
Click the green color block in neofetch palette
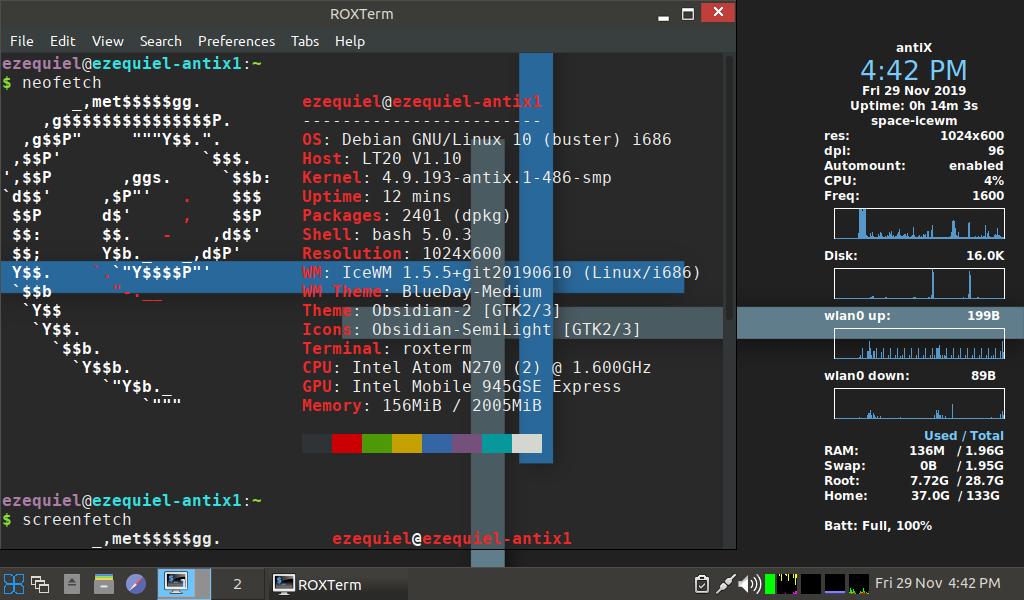pos(377,443)
